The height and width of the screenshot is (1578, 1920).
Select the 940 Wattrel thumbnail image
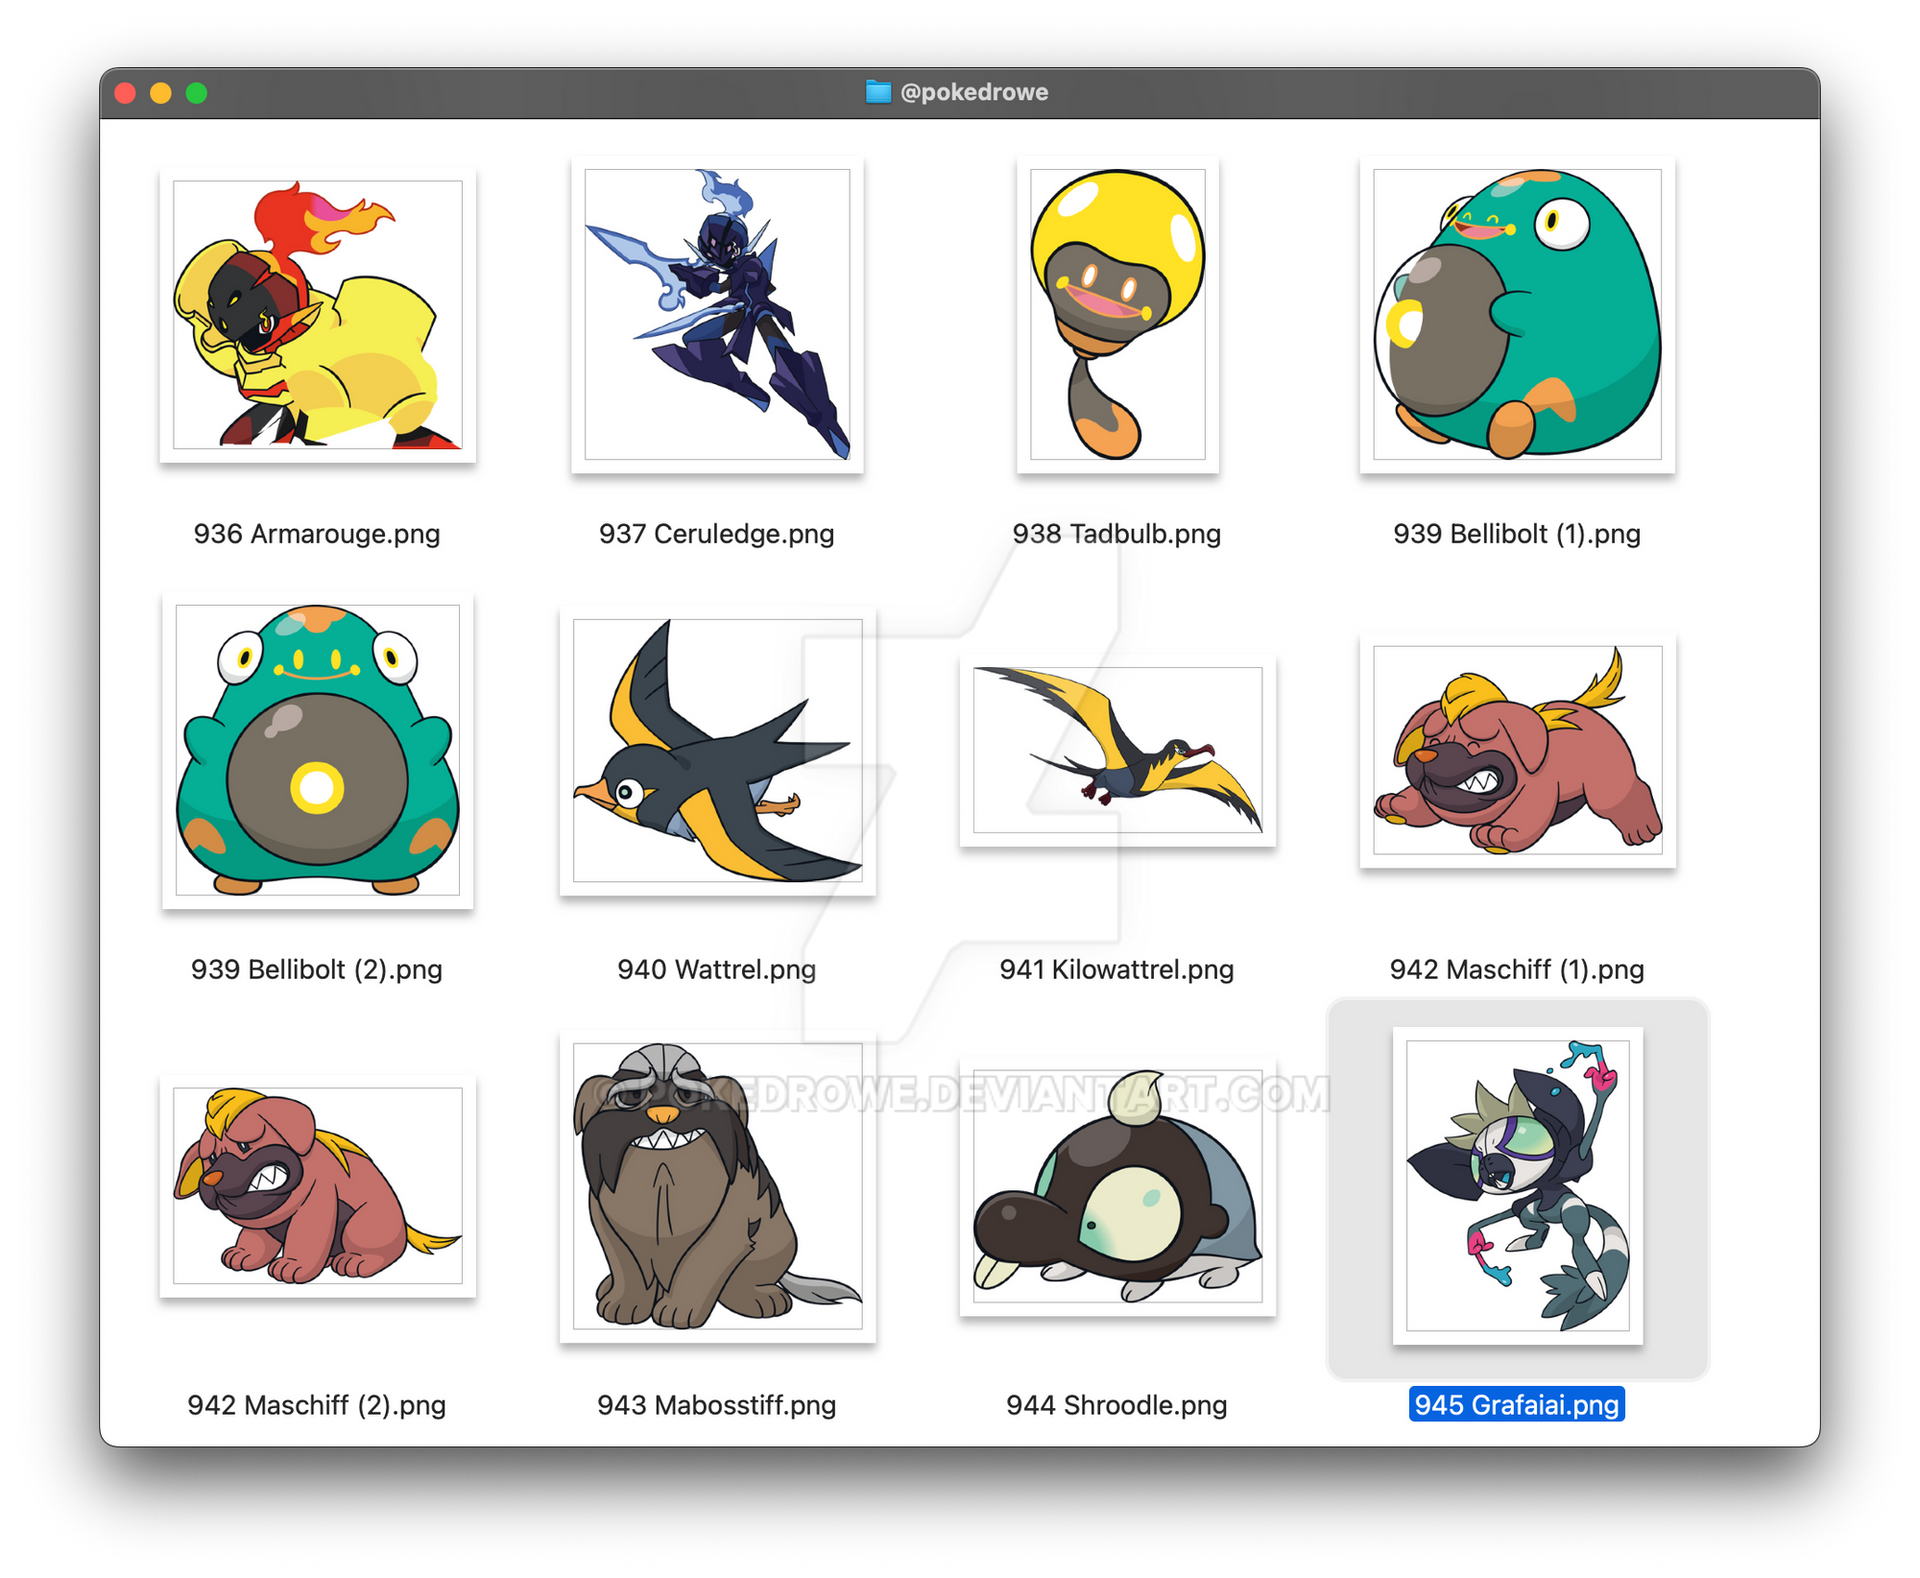(717, 750)
